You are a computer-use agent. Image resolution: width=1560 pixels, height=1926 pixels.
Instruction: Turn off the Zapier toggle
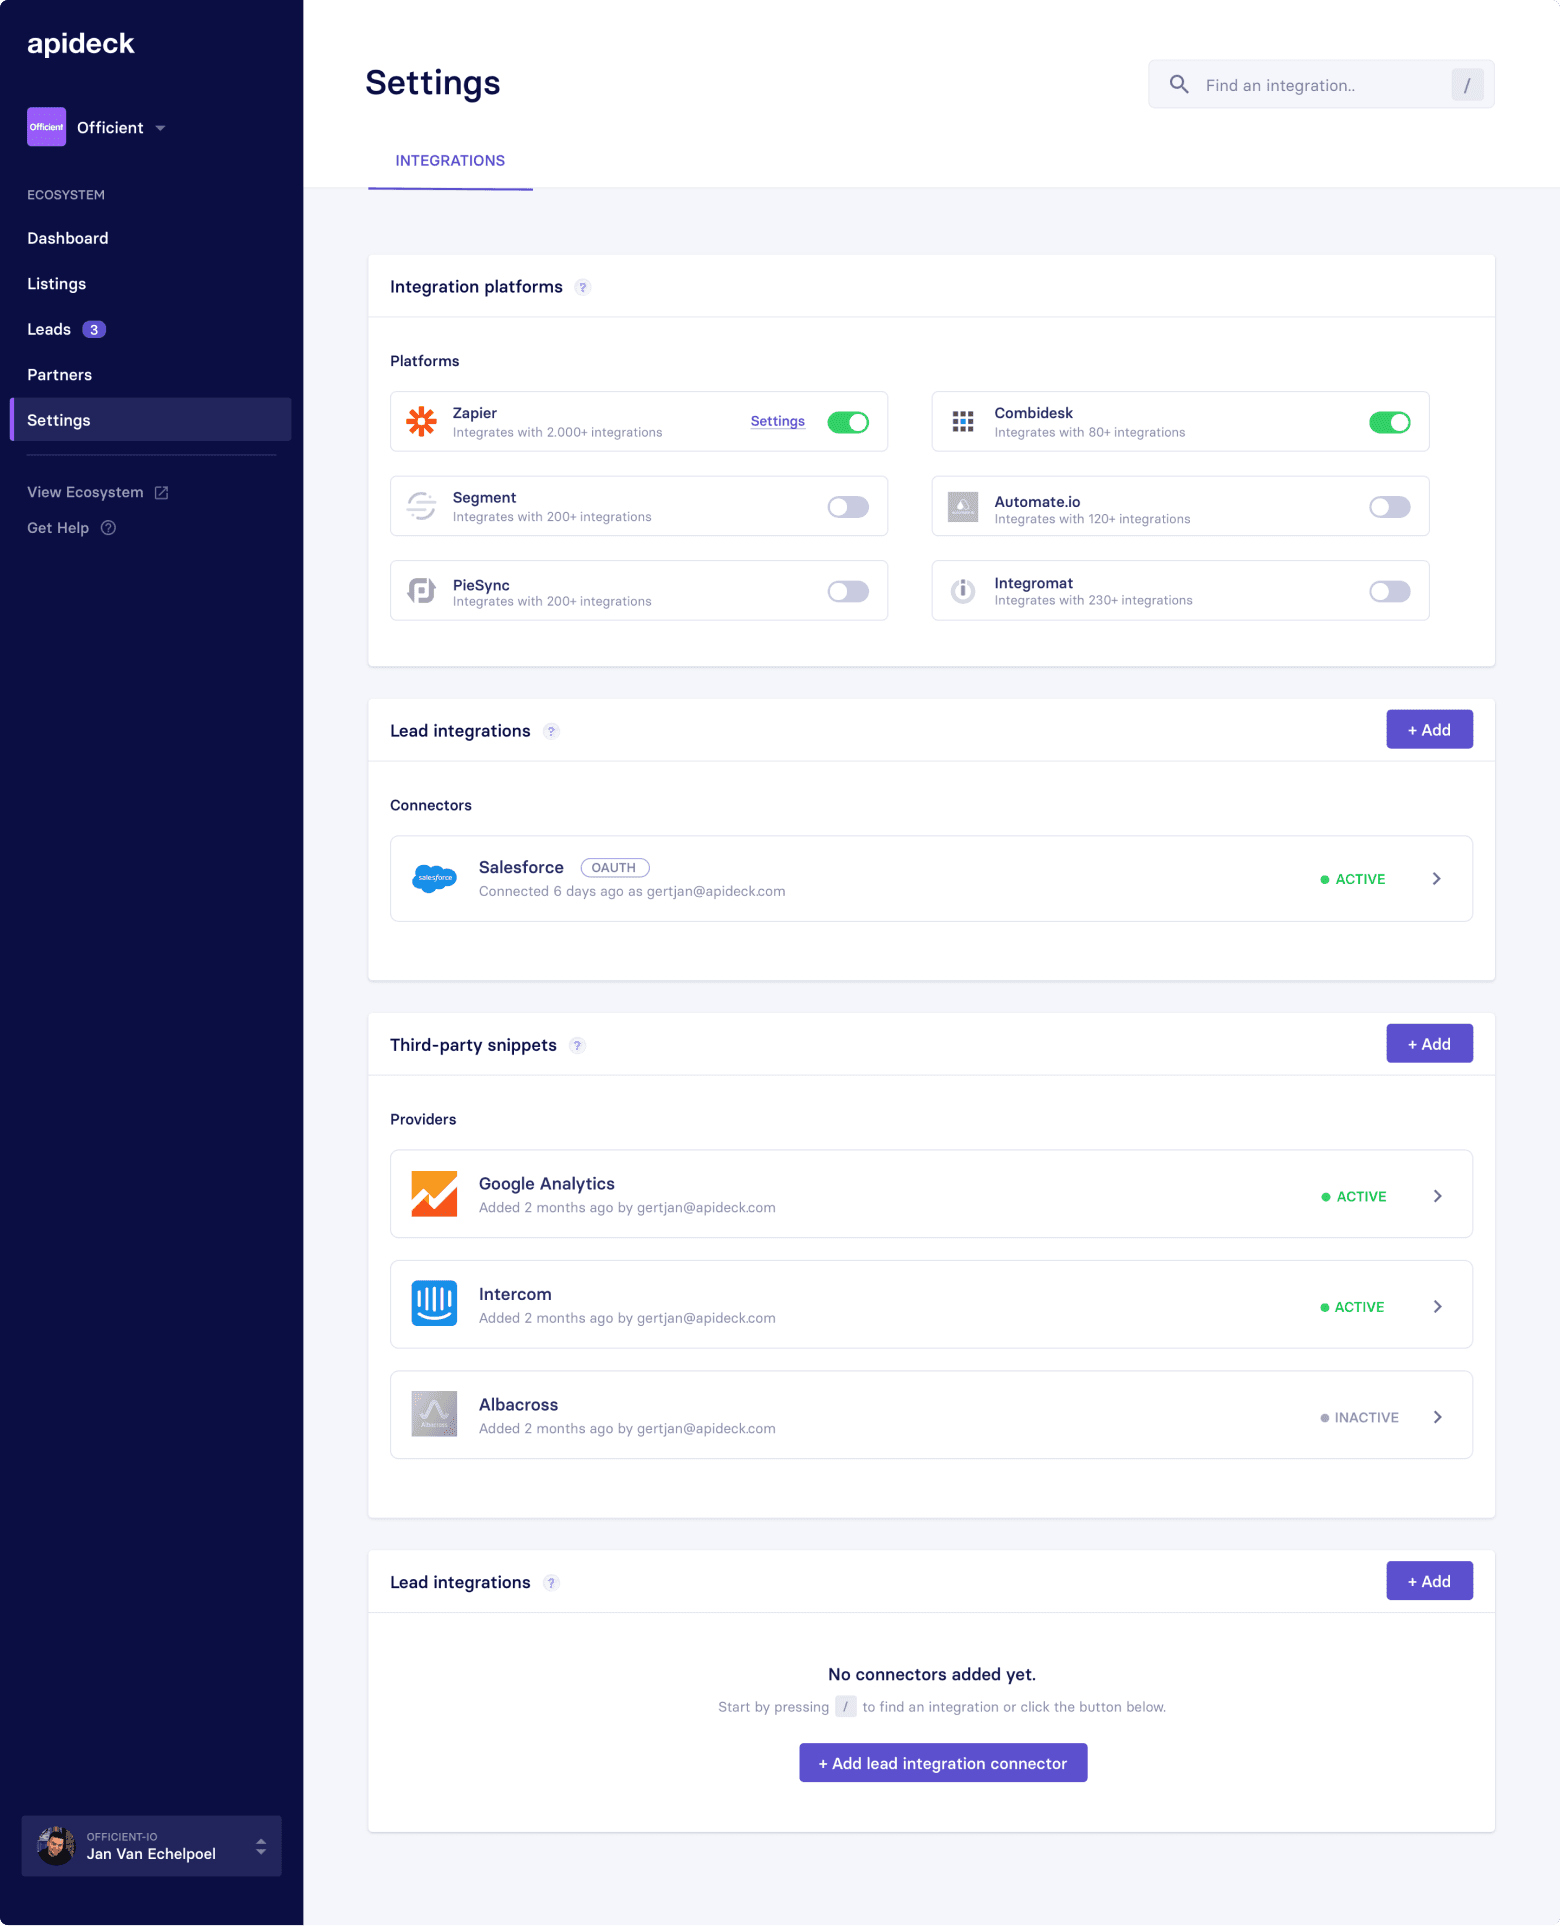tap(848, 422)
